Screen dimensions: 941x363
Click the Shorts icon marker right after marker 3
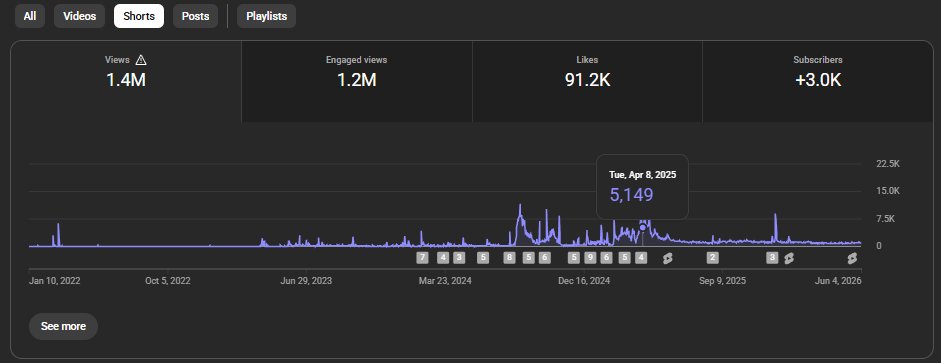[x=789, y=258]
